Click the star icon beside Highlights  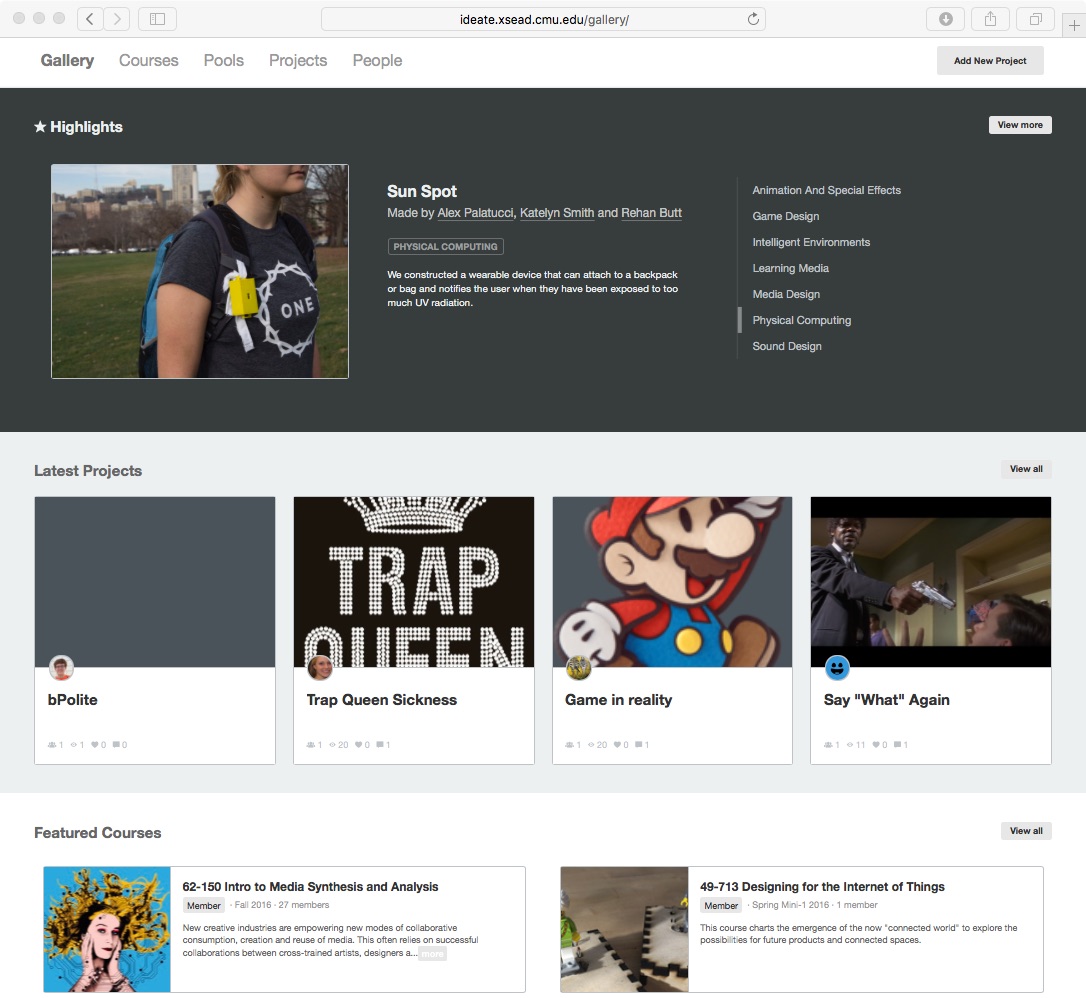click(40, 126)
